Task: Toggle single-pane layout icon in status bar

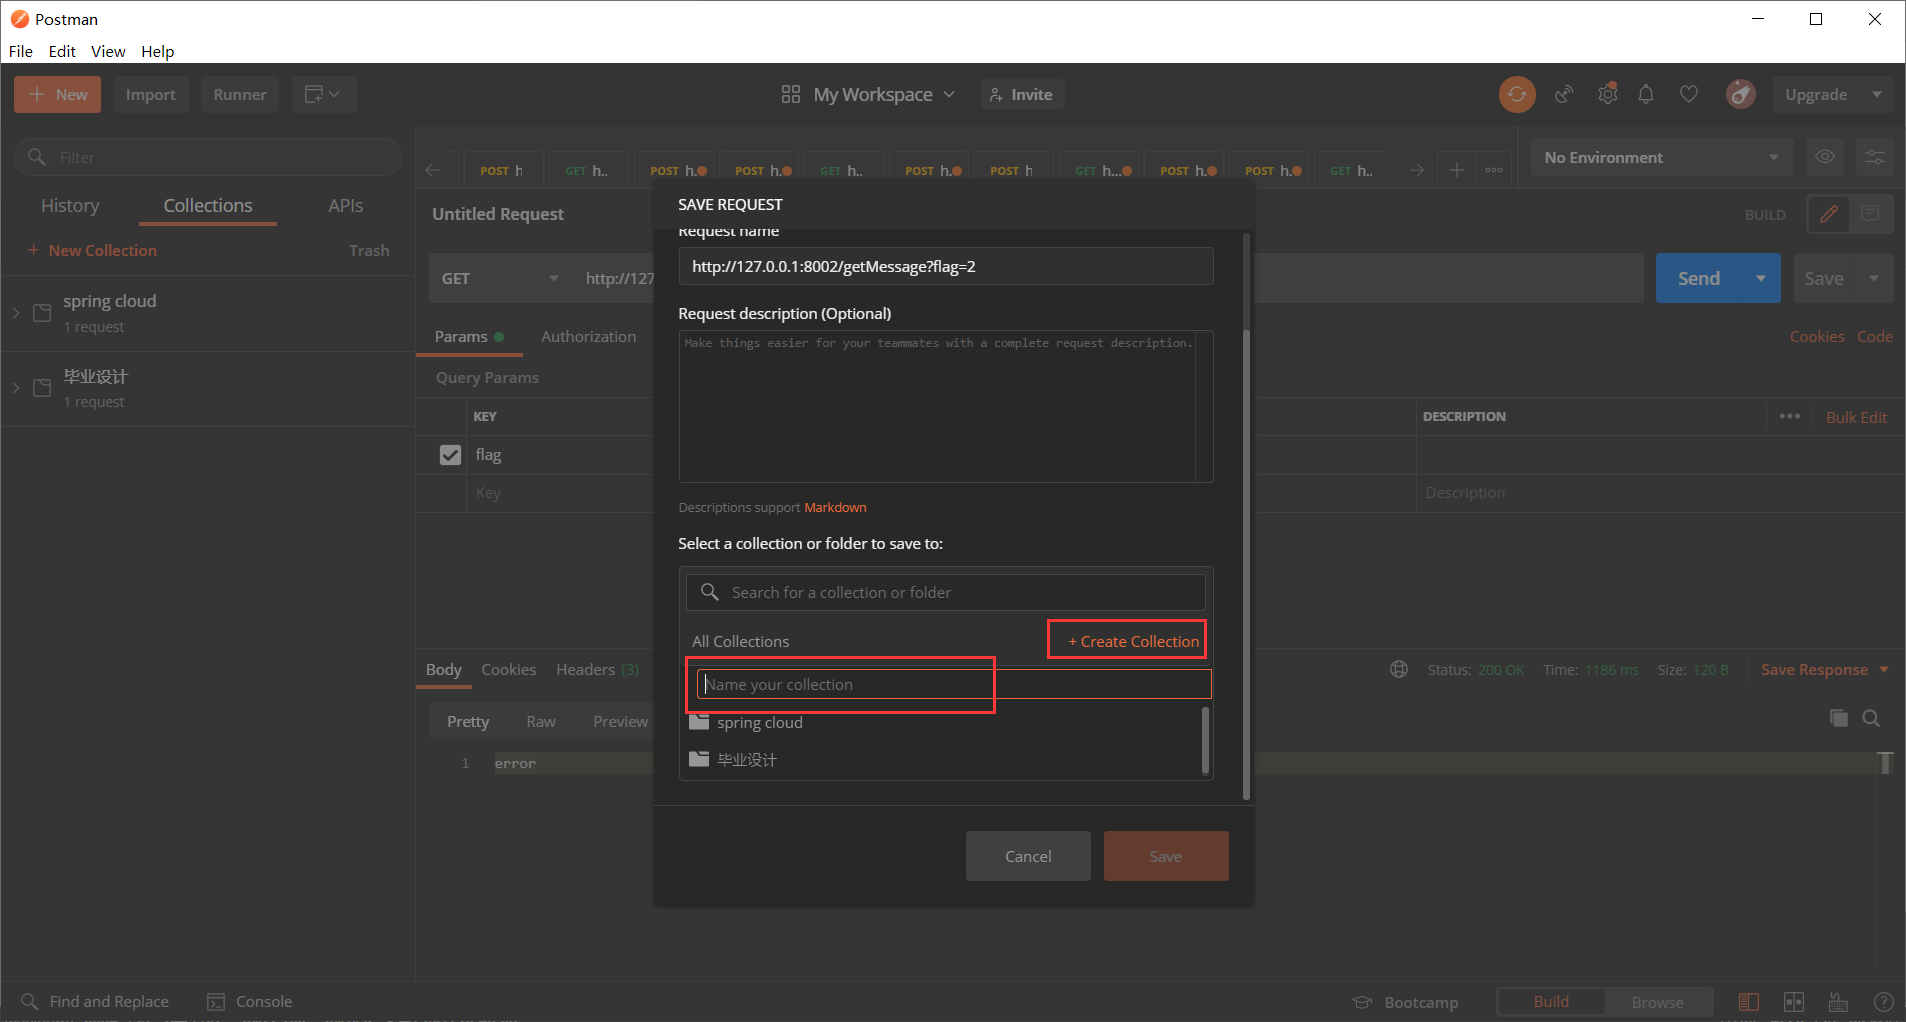Action: (1749, 1002)
